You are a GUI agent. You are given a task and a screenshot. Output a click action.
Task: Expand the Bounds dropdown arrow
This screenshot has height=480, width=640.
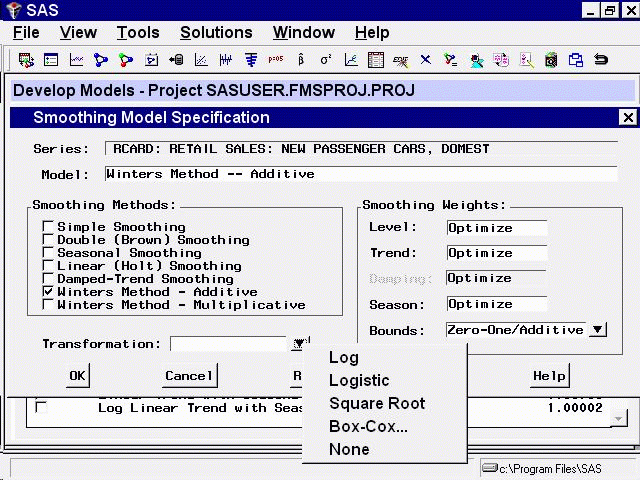tap(598, 329)
